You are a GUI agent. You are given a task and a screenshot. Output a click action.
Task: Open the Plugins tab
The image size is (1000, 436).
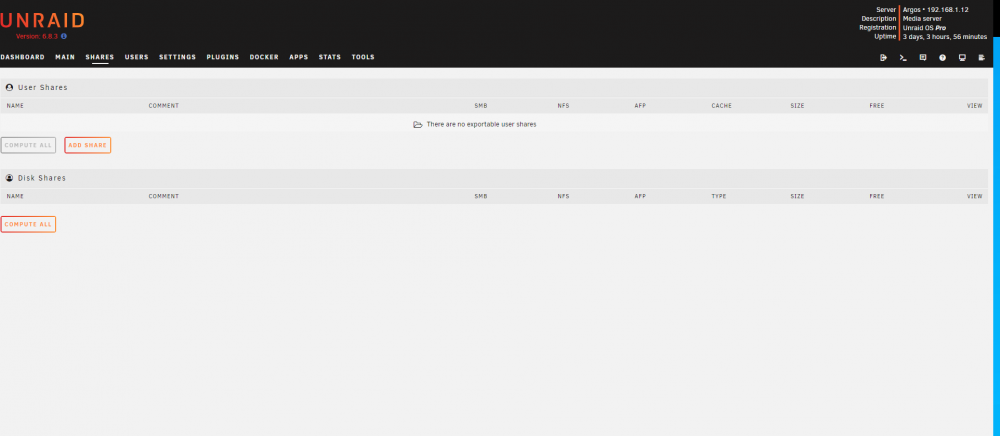click(x=223, y=57)
